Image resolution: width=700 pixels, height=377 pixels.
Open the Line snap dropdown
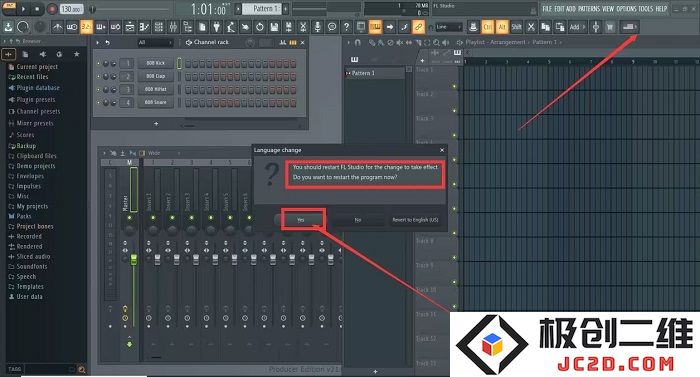448,27
